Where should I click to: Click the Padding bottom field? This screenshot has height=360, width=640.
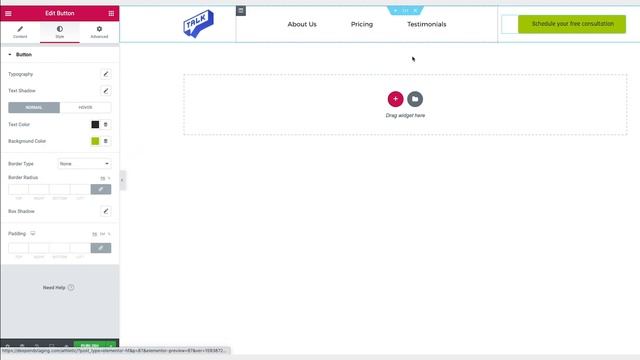[60, 248]
